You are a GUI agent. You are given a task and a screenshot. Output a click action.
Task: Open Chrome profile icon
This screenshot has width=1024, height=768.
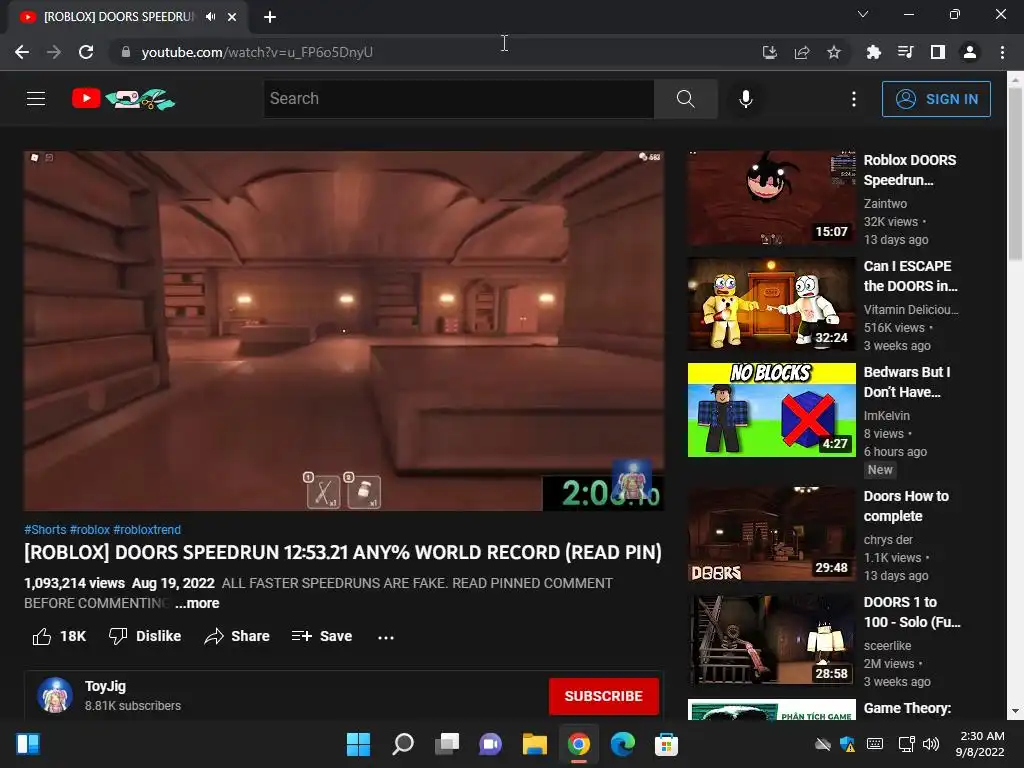tap(969, 52)
